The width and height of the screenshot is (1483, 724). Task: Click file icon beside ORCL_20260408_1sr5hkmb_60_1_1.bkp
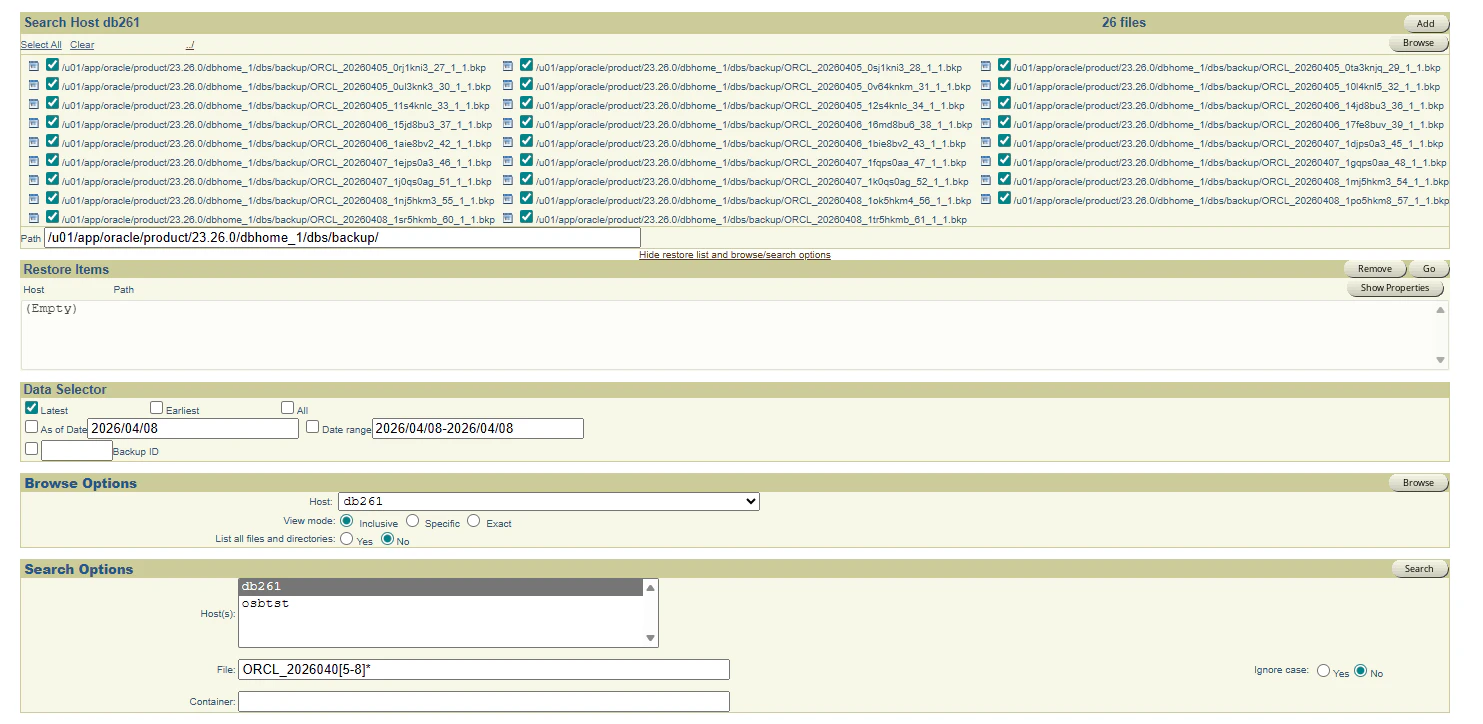coord(34,218)
